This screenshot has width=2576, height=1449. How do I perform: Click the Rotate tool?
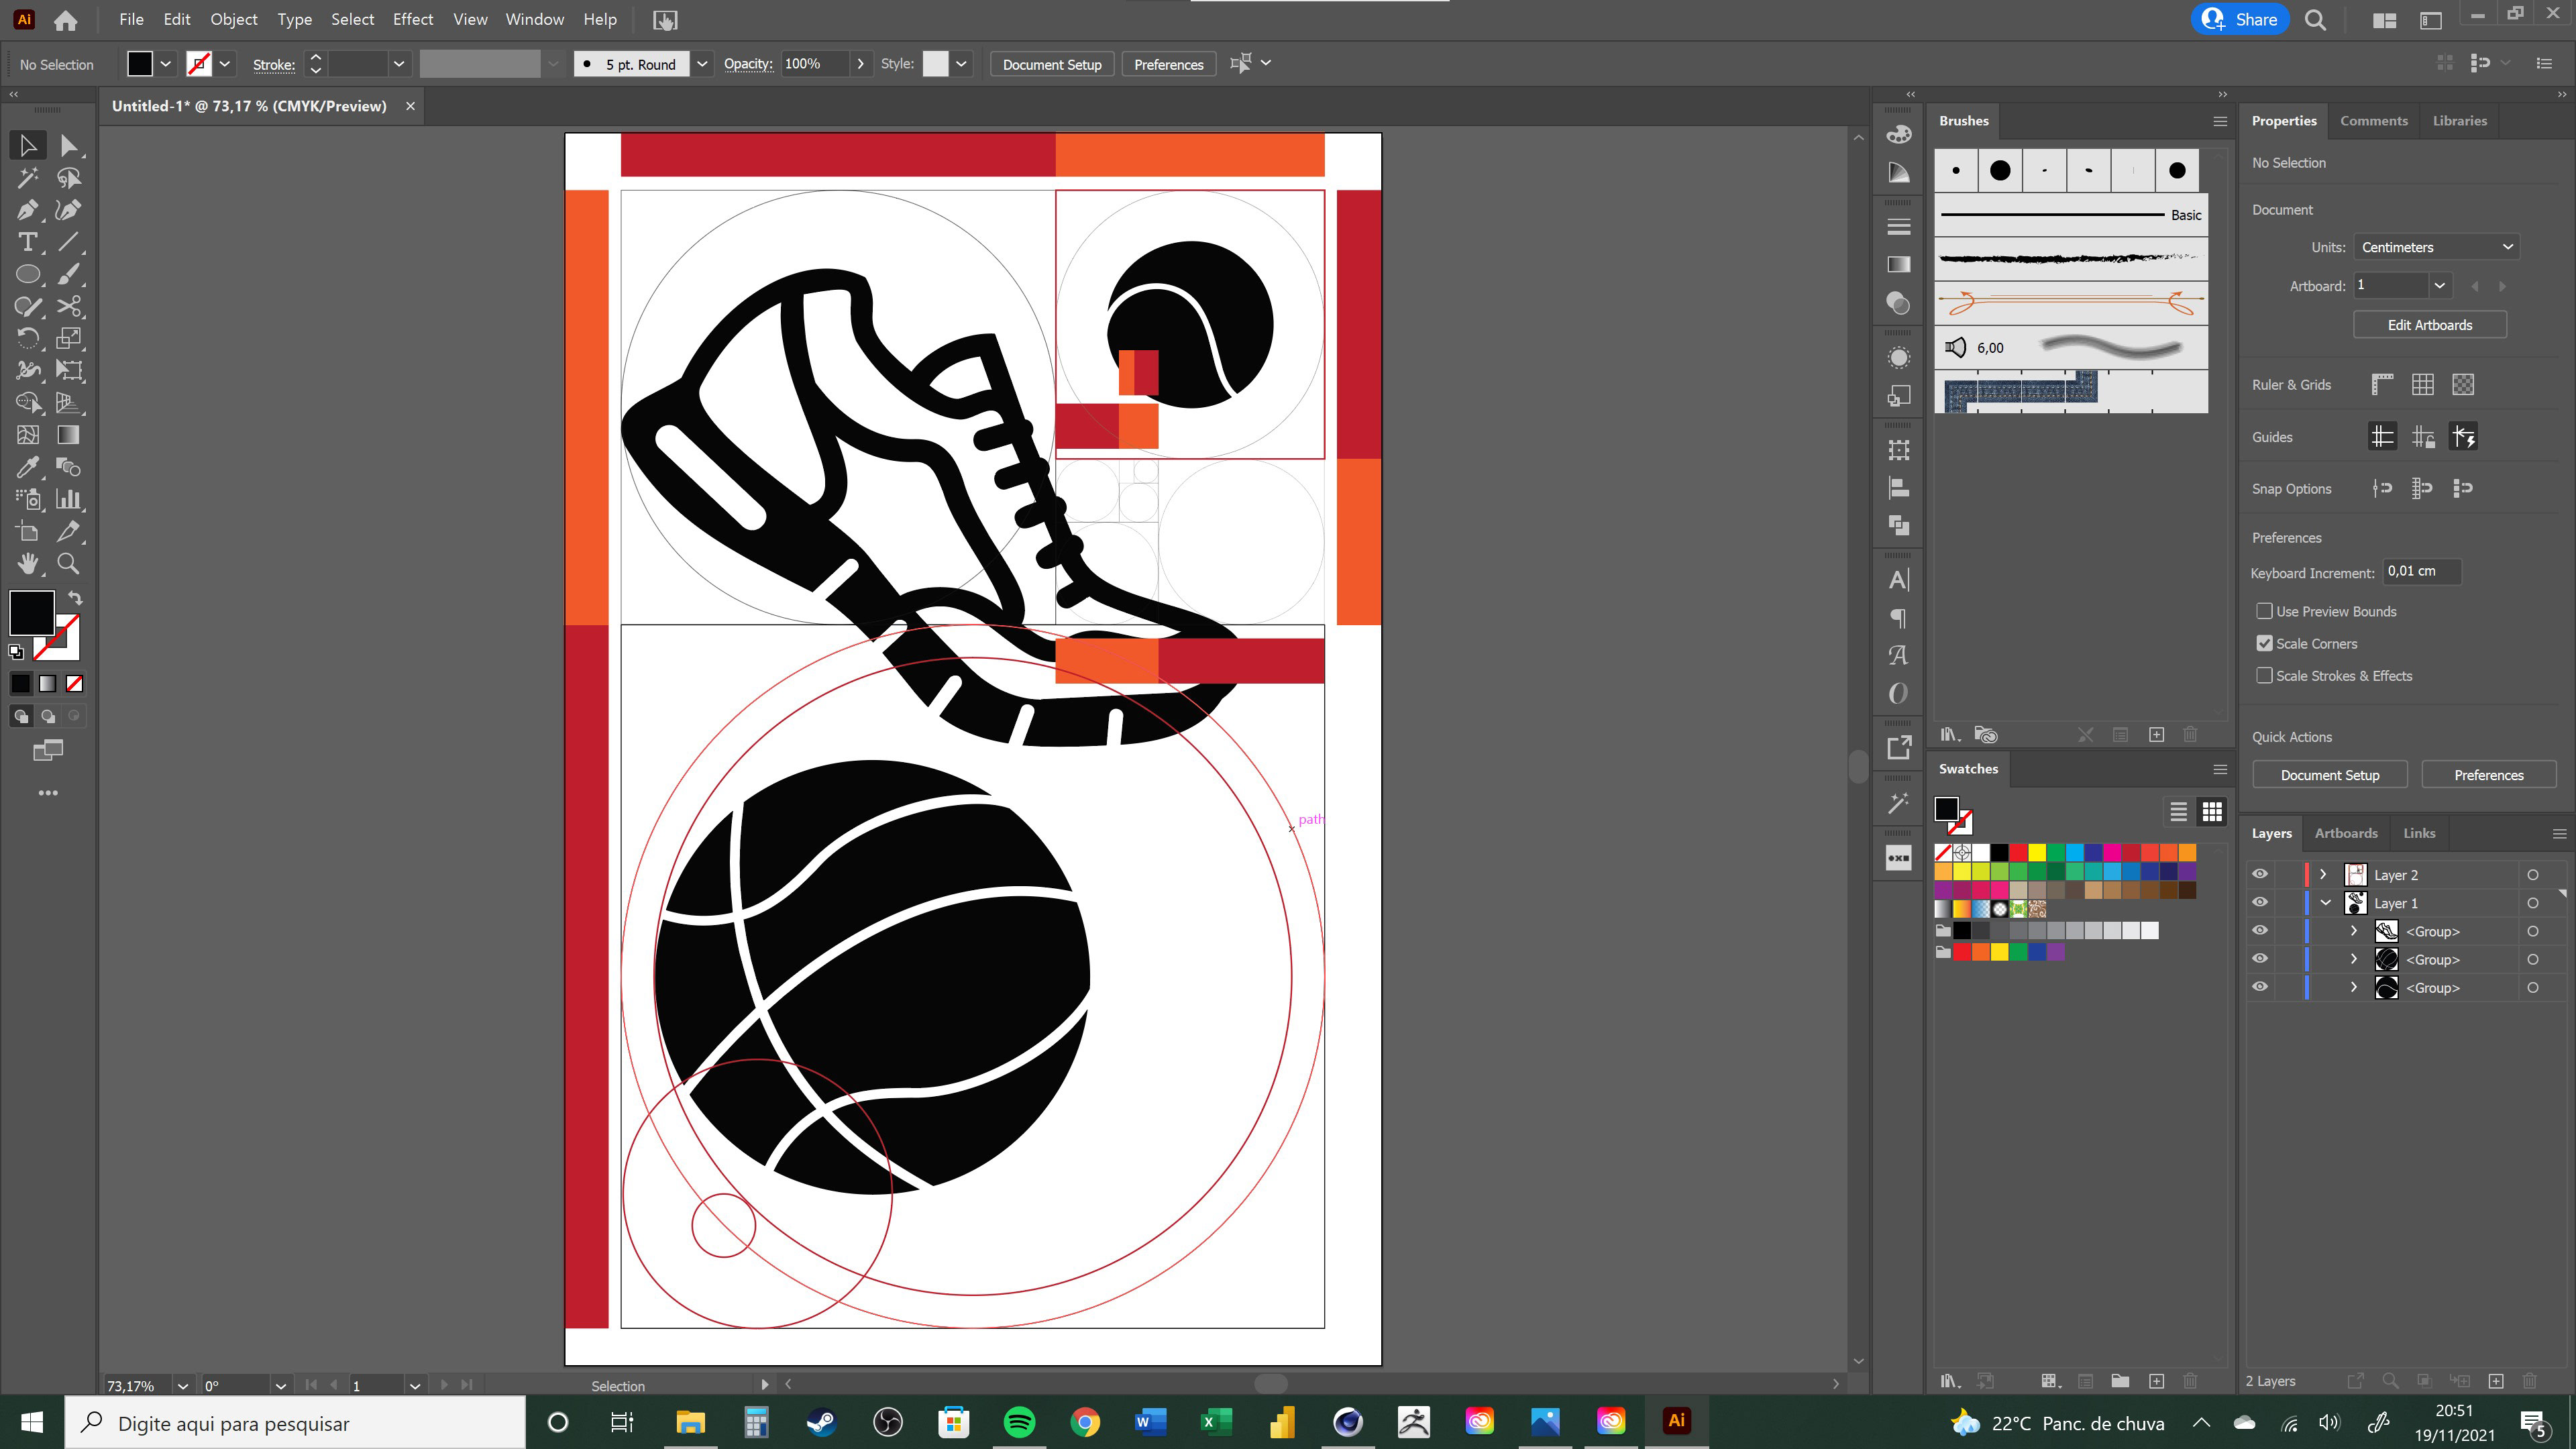[27, 338]
